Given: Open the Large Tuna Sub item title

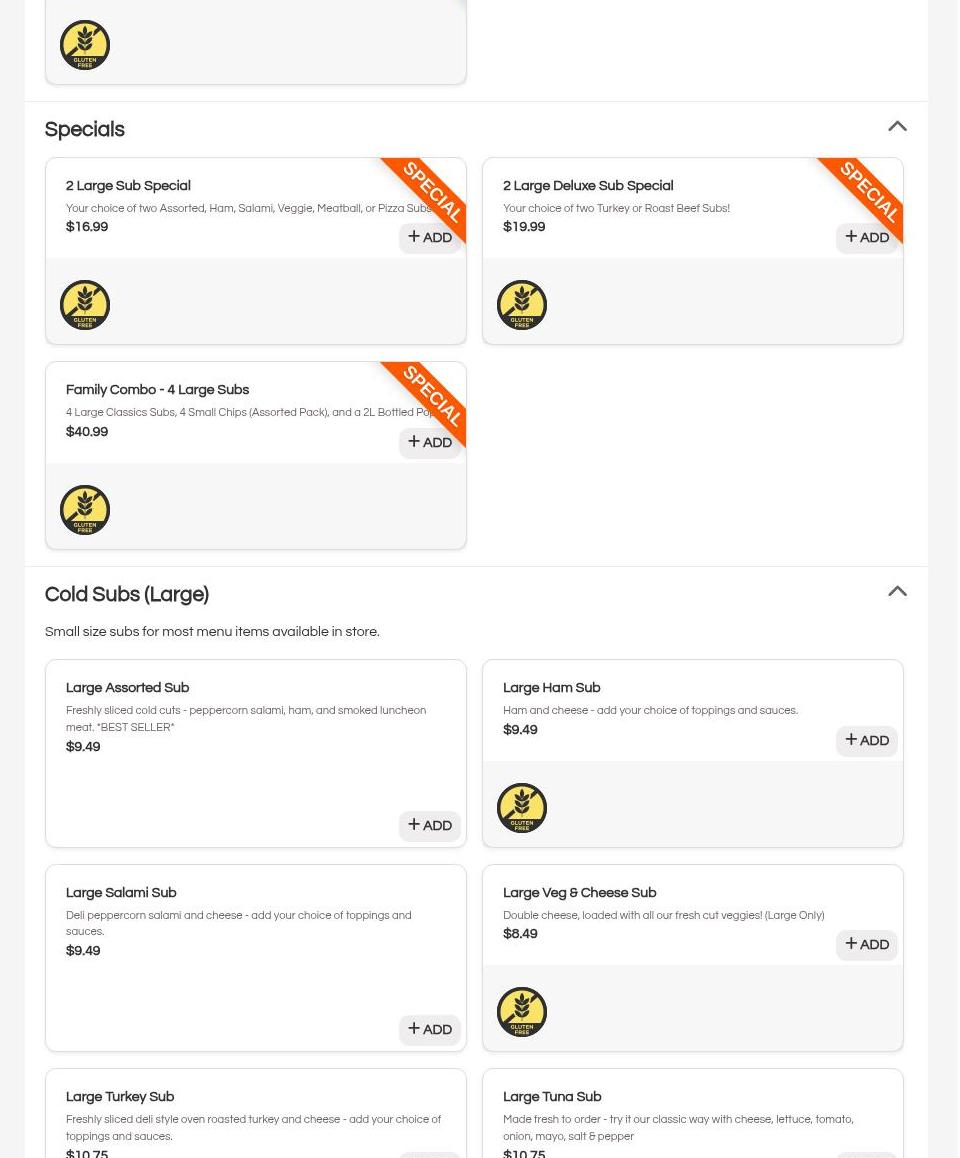Looking at the screenshot, I should tap(552, 1097).
